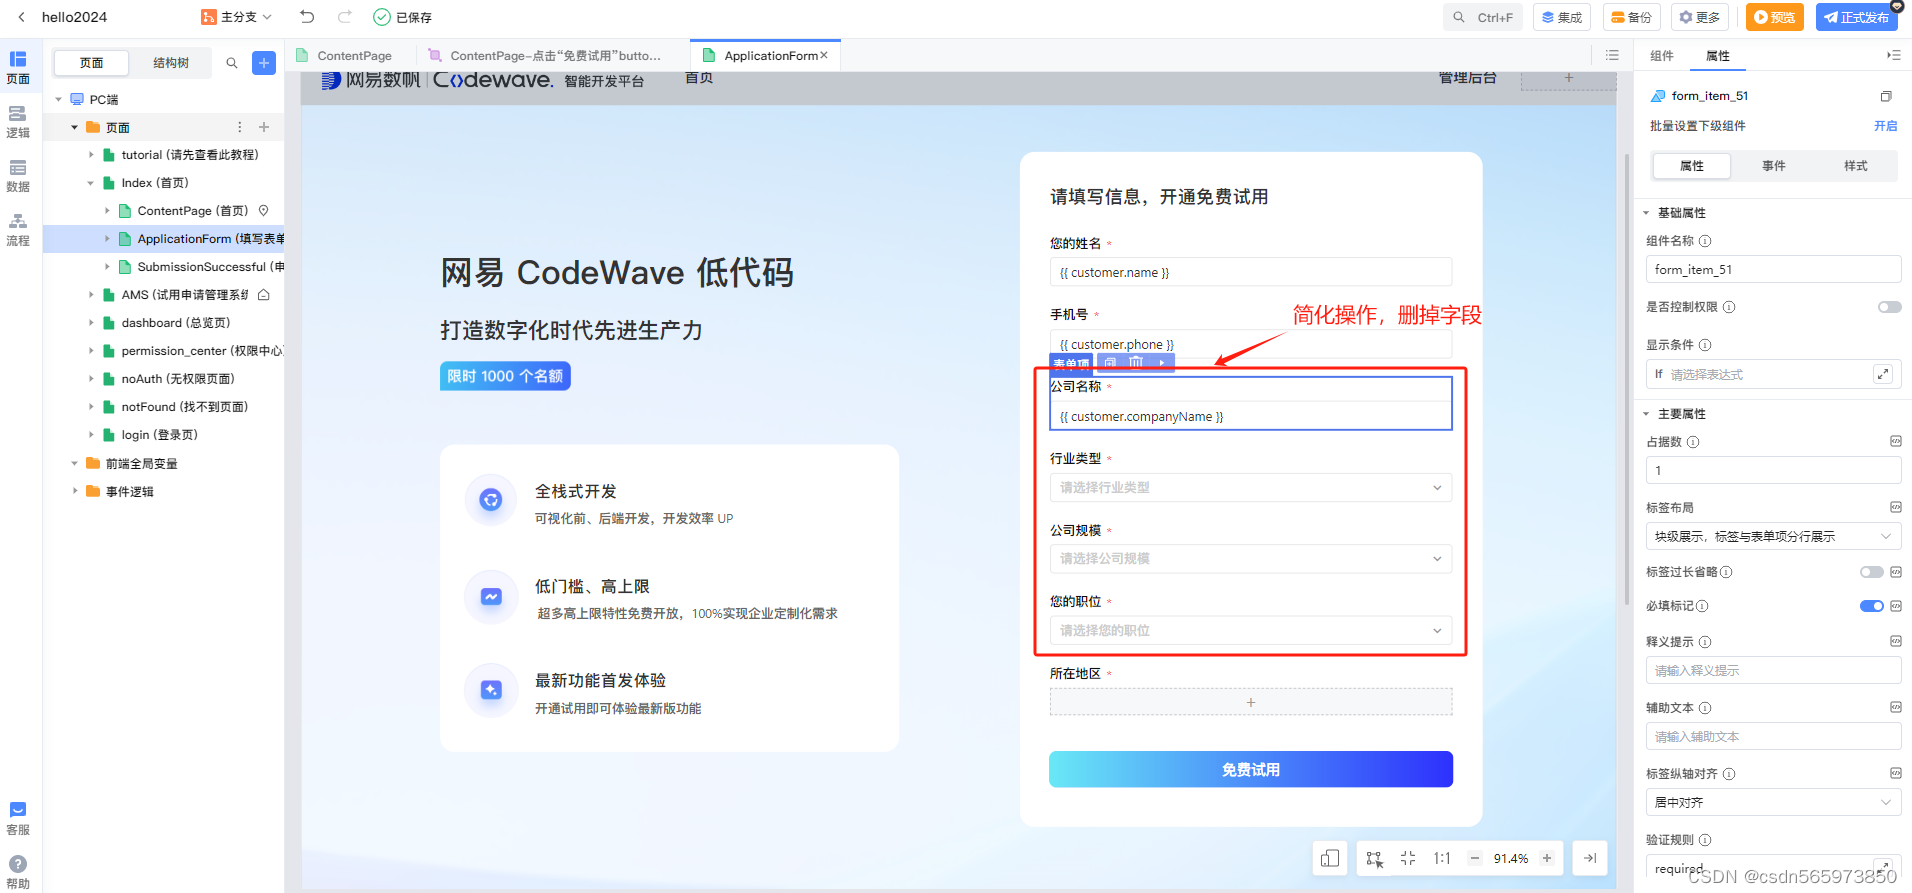This screenshot has width=1912, height=893.
Task: Click 开启 for 批量设置下级组件
Action: coord(1886,126)
